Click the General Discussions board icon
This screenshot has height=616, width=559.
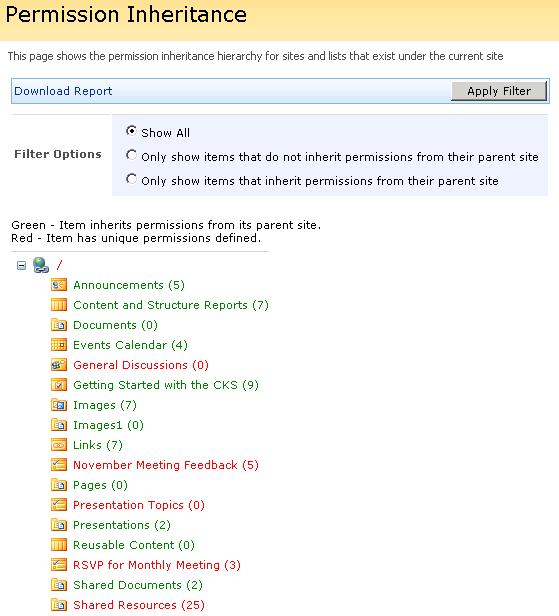[59, 365]
